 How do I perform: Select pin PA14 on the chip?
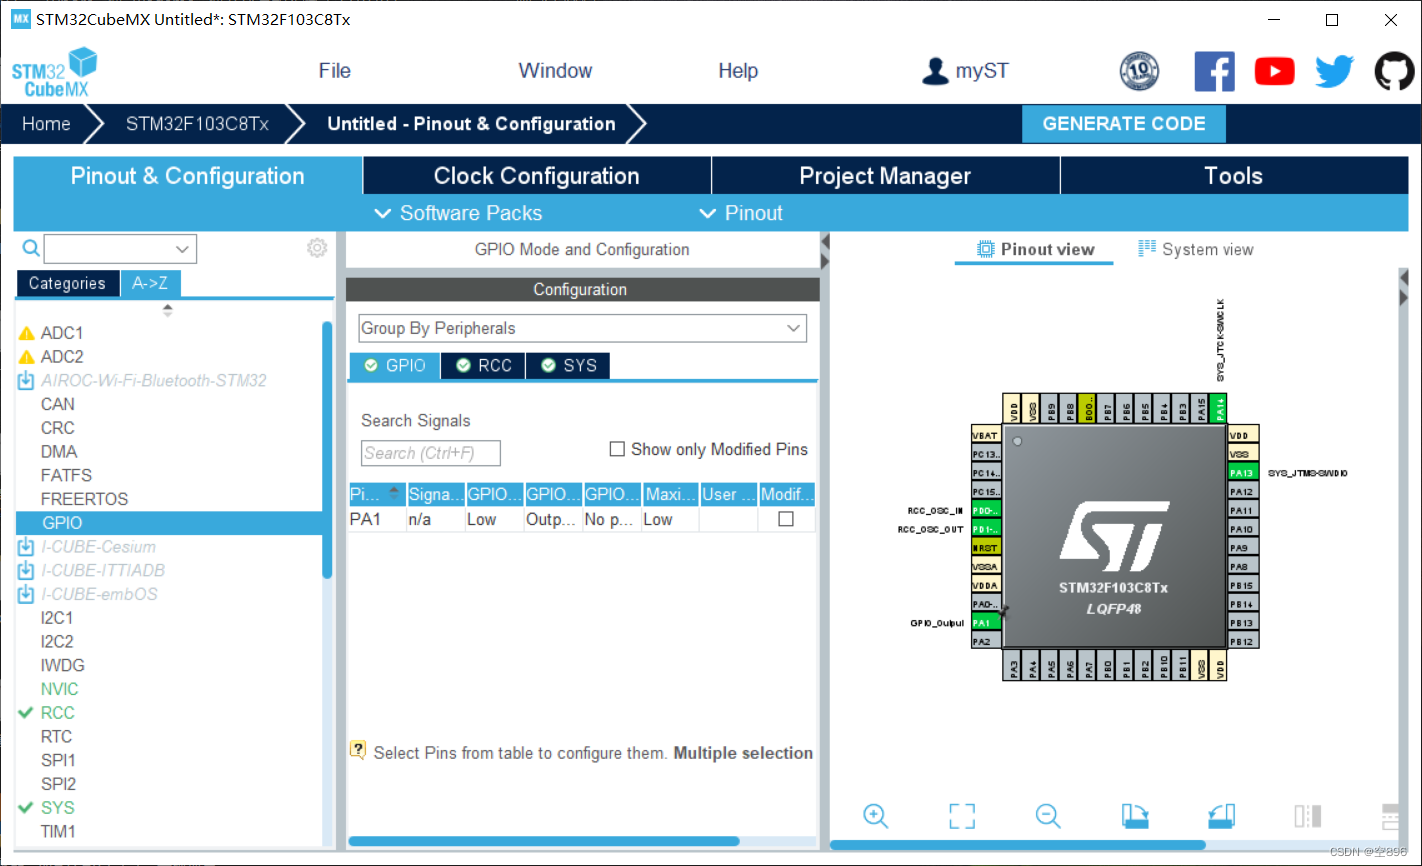pyautogui.click(x=1220, y=408)
